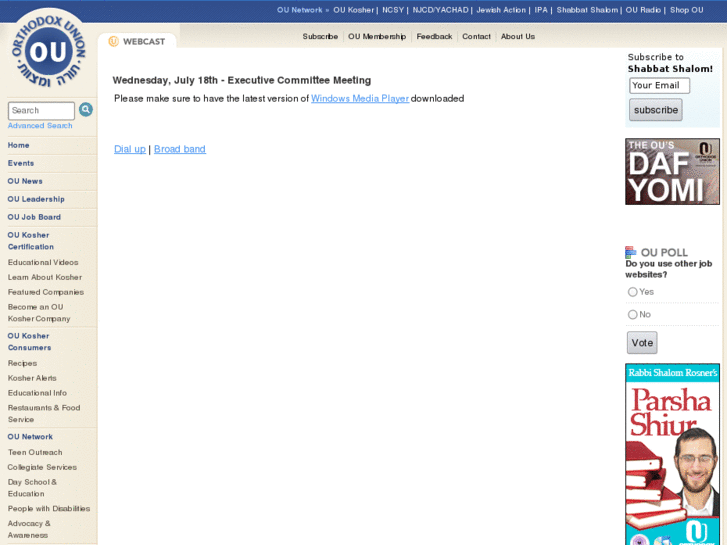Open the Contact page
The height and width of the screenshot is (545, 727).
tap(476, 36)
